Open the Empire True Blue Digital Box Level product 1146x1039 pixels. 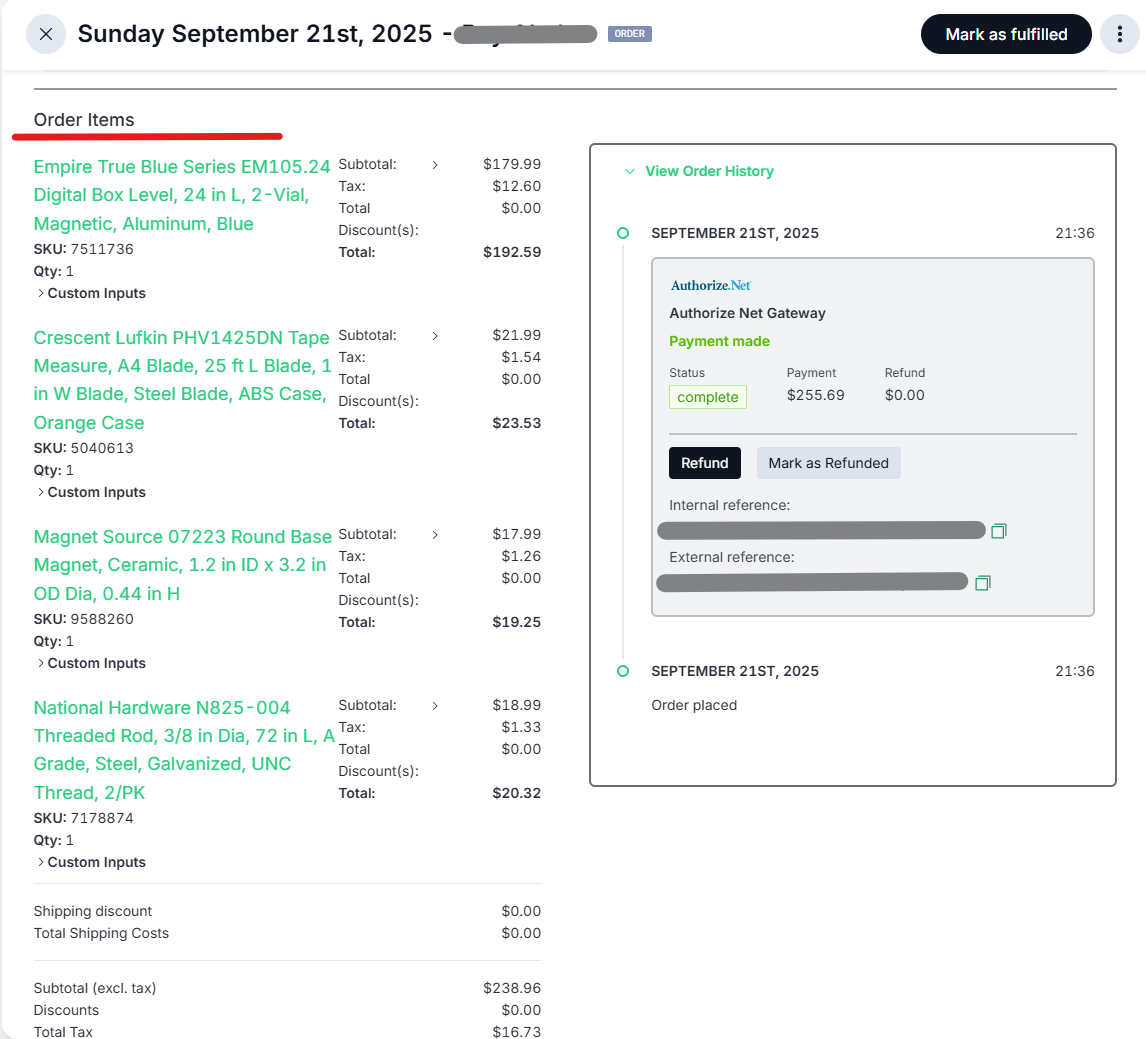181,195
